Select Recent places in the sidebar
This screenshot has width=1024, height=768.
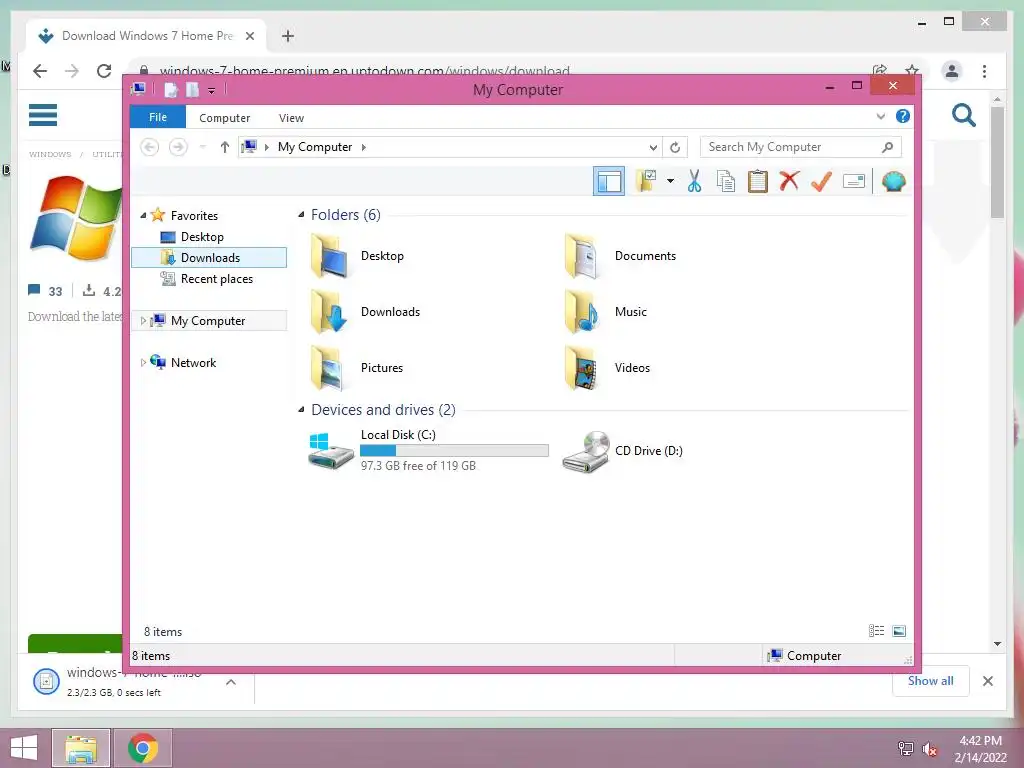point(217,279)
